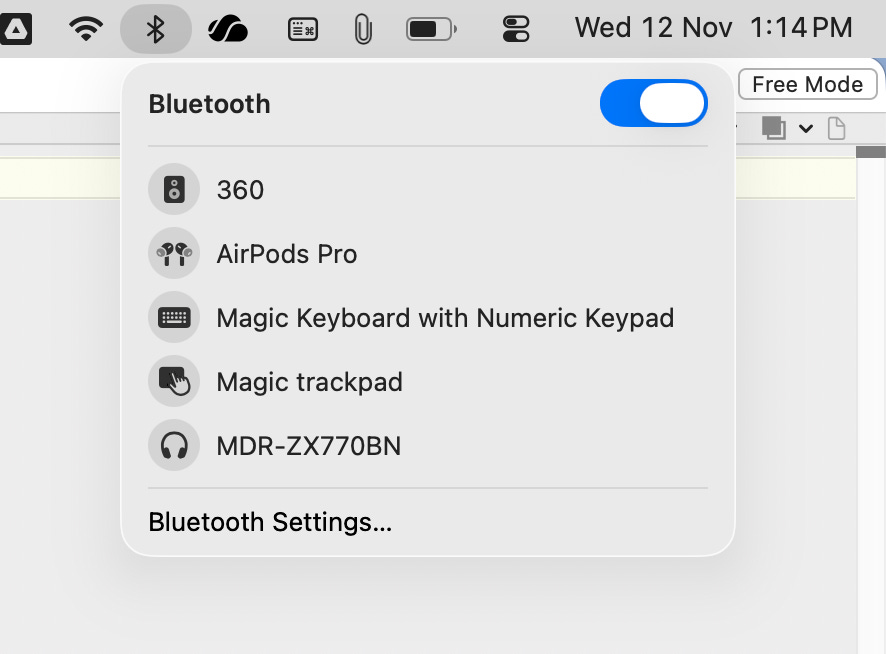Click the vertical scrollbar thumb at right

pyautogui.click(x=871, y=152)
